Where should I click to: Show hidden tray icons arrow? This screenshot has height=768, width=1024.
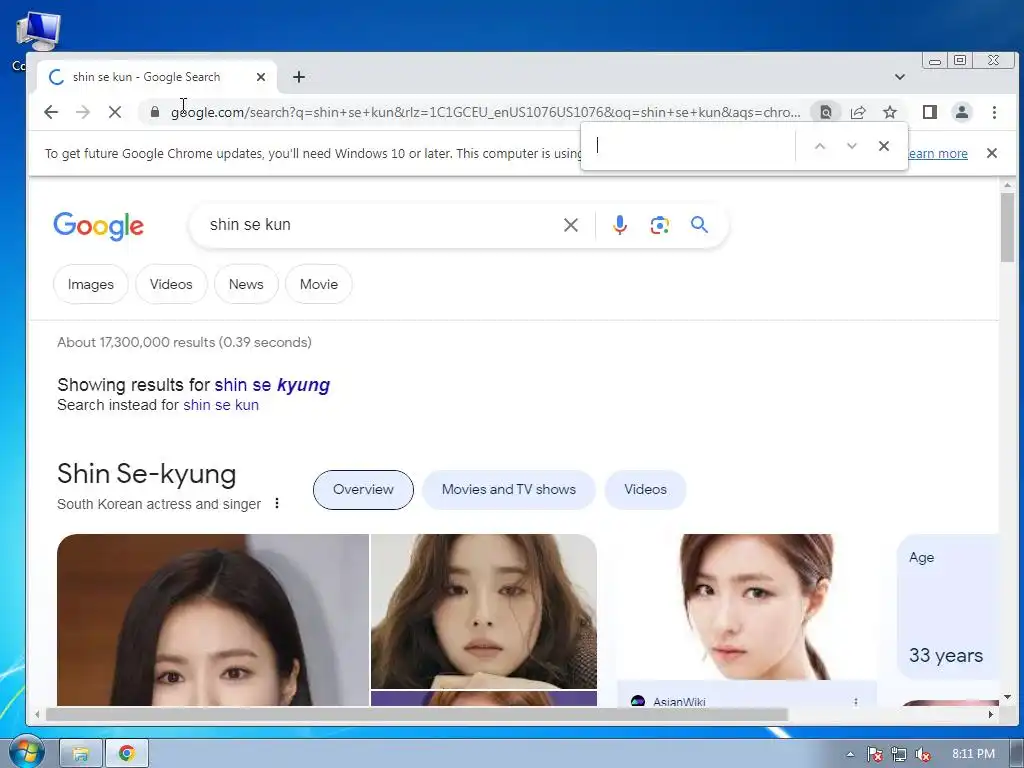tap(850, 754)
